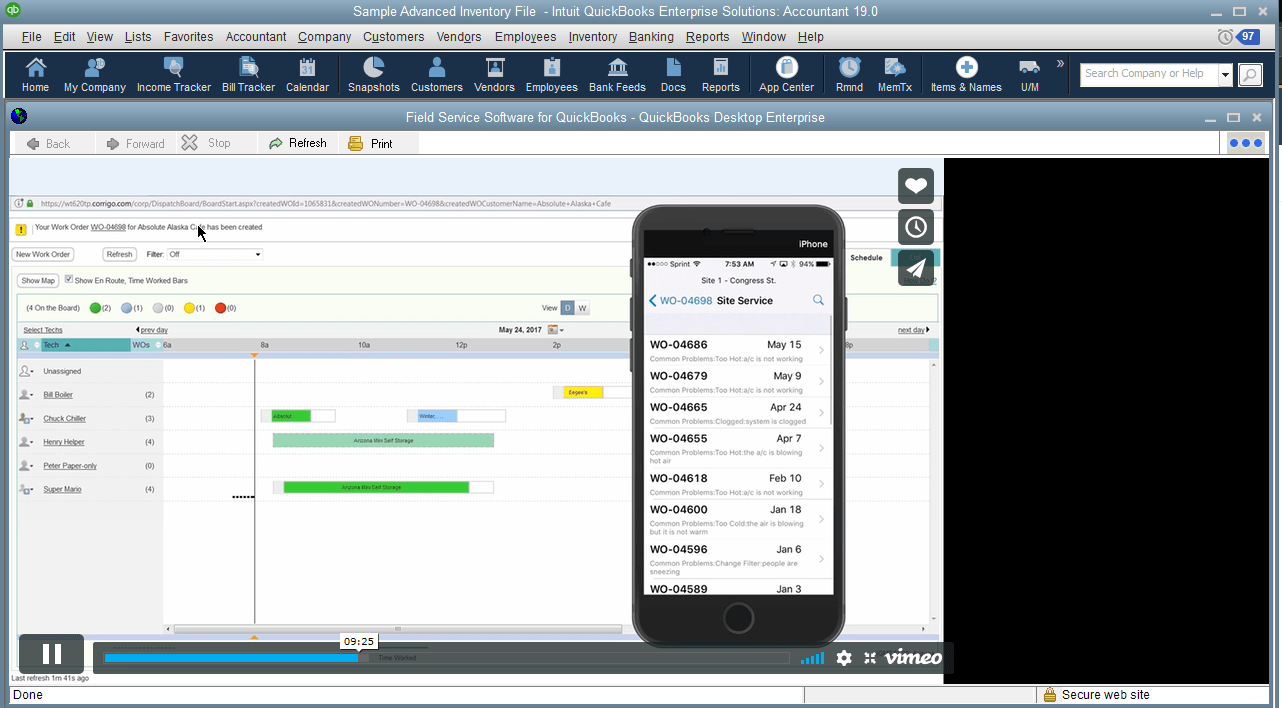Screen dimensions: 1282x708
Task: Click the three-dot options button
Action: [1245, 143]
